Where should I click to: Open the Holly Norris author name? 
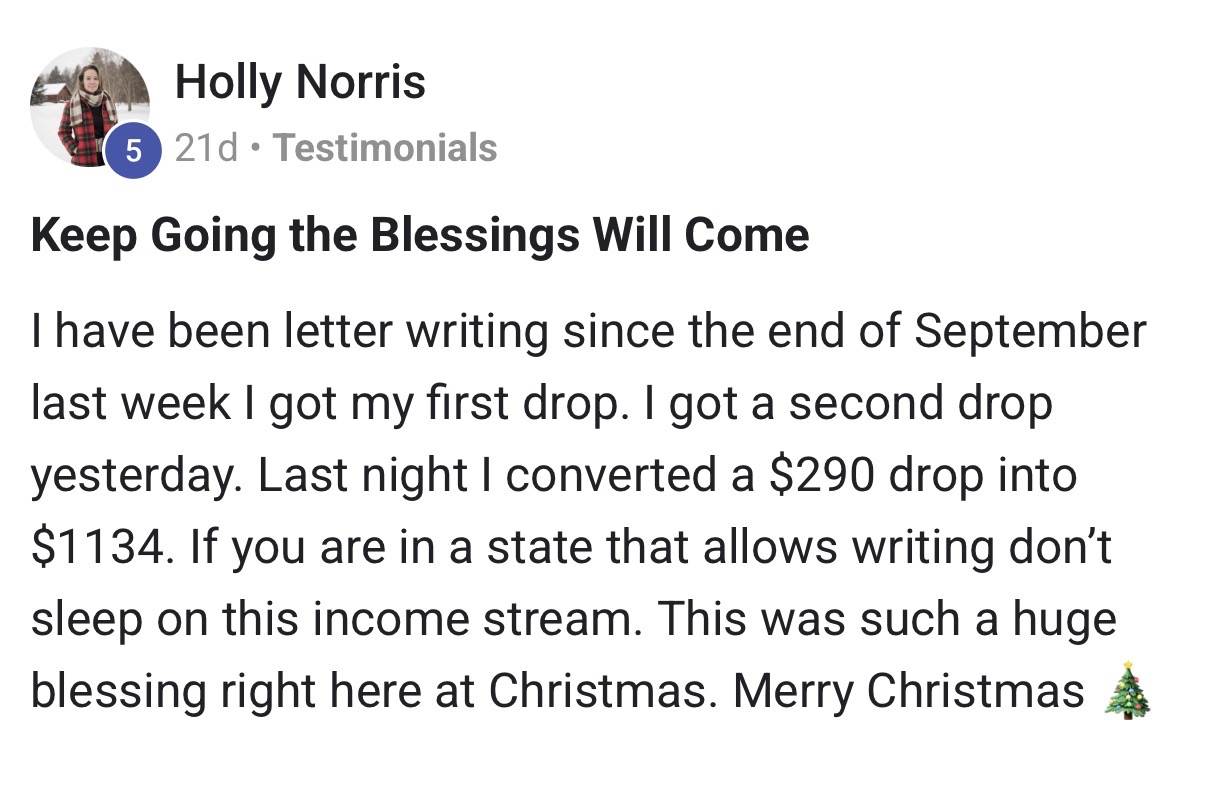click(x=300, y=81)
